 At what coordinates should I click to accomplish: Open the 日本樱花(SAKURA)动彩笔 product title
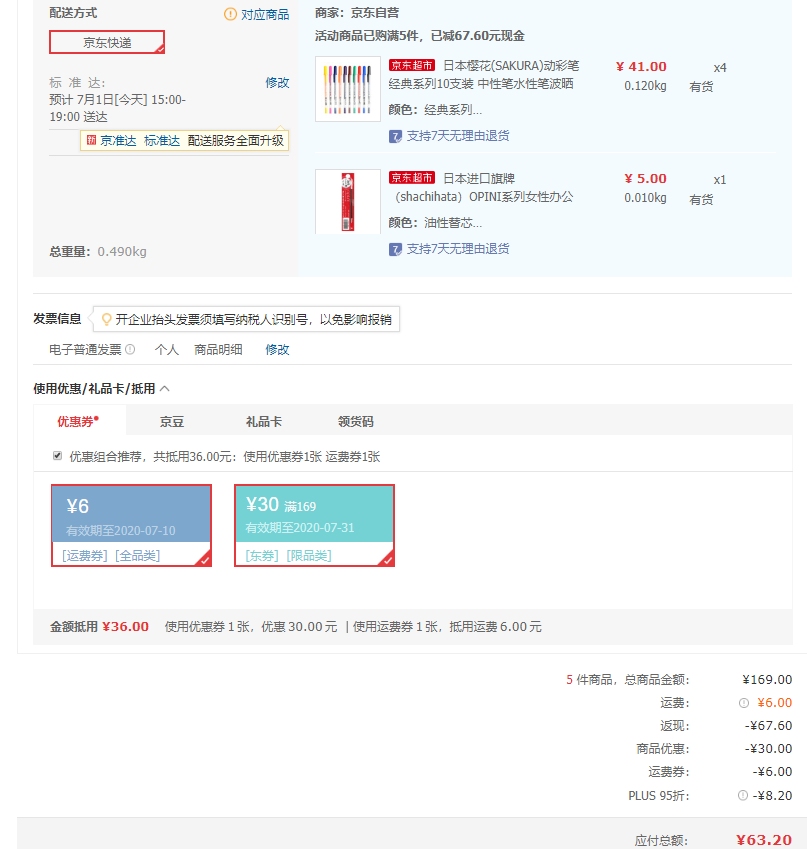(484, 75)
